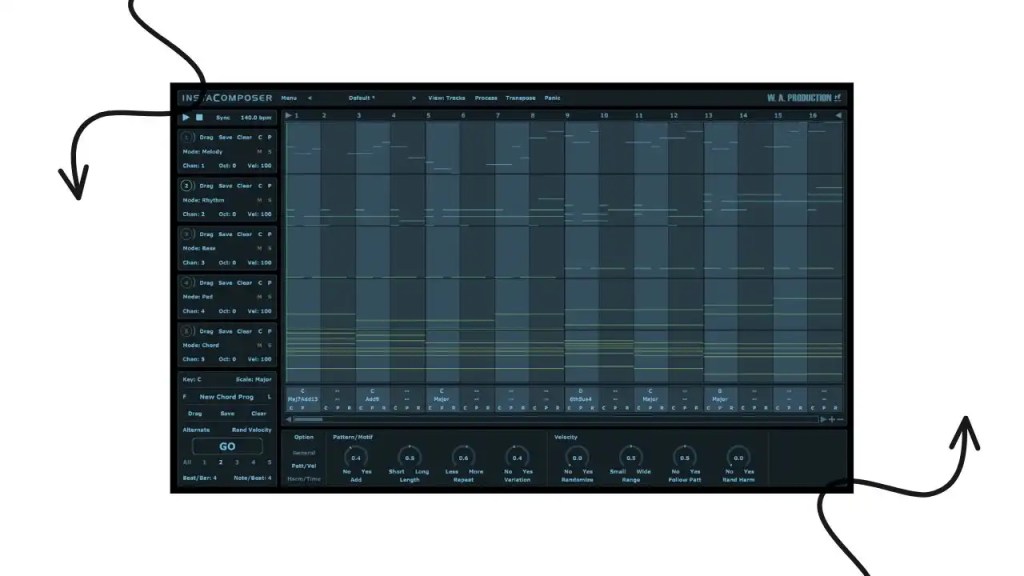
Task: Click the timeline end marker arrow
Action: (x=839, y=116)
